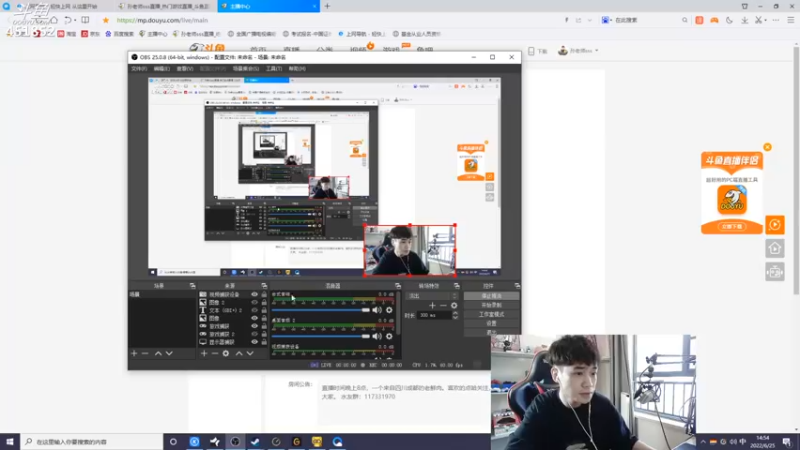800x450 pixels.
Task: Mute the second mixer audio channel
Action: [x=377, y=336]
